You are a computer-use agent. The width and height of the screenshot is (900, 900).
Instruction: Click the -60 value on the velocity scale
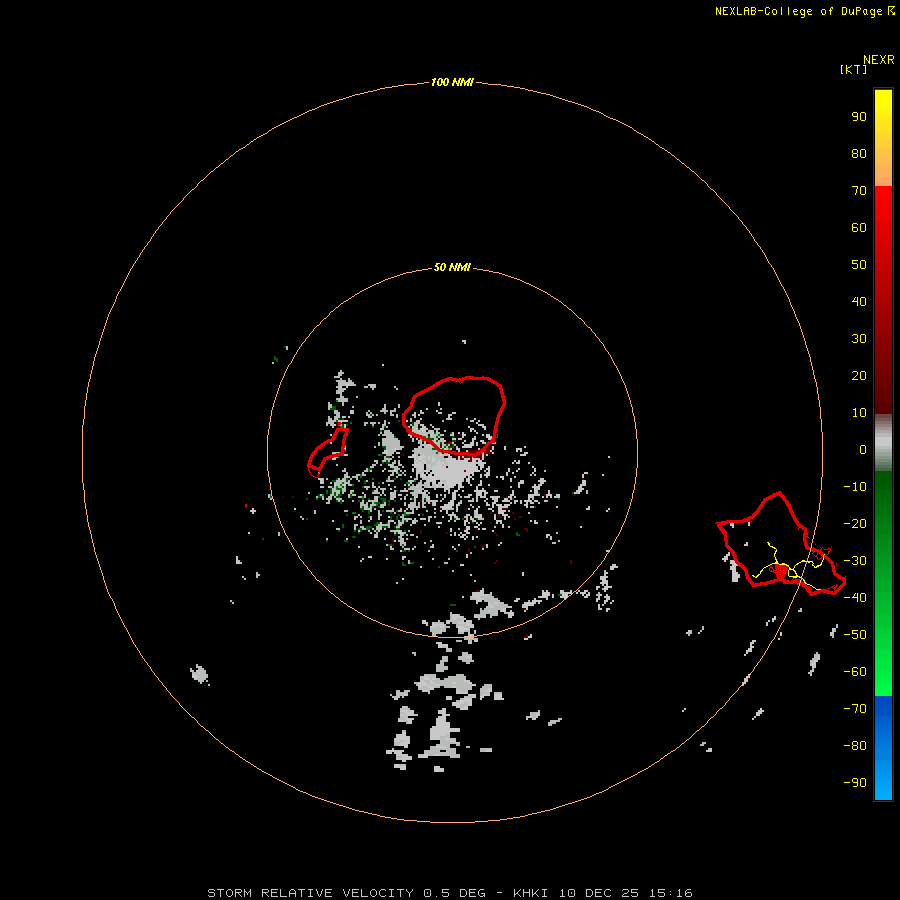855,672
